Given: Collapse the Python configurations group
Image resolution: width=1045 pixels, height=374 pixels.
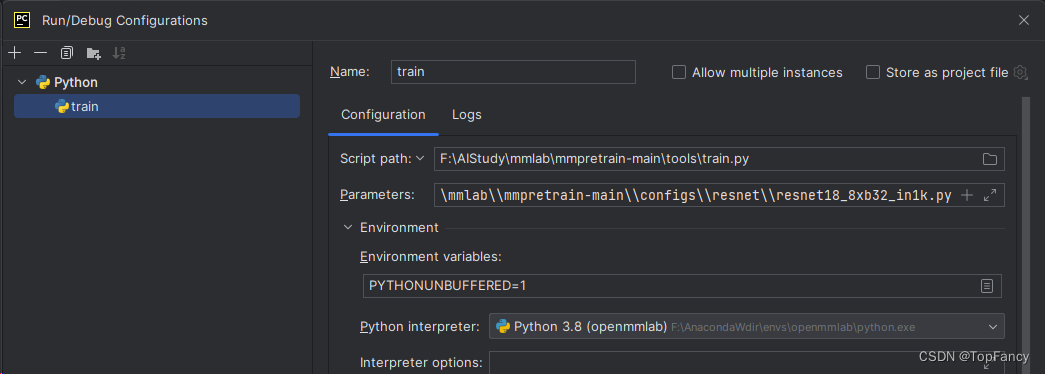Looking at the screenshot, I should click(22, 83).
